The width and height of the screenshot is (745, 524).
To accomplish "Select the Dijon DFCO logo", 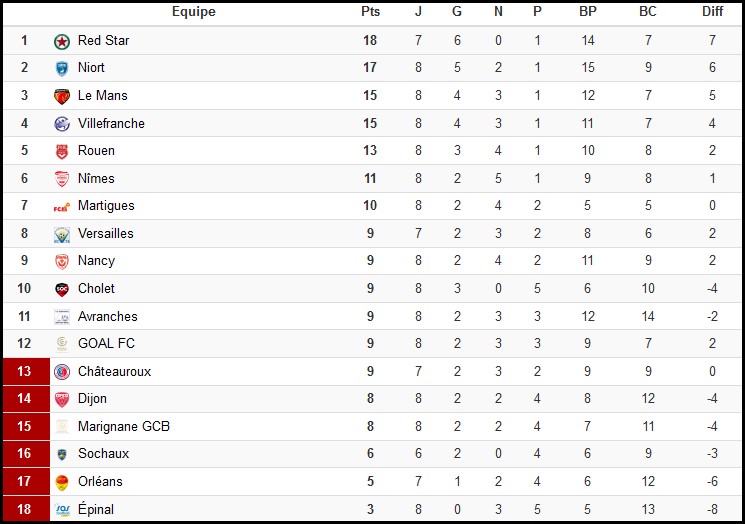I will point(62,400).
